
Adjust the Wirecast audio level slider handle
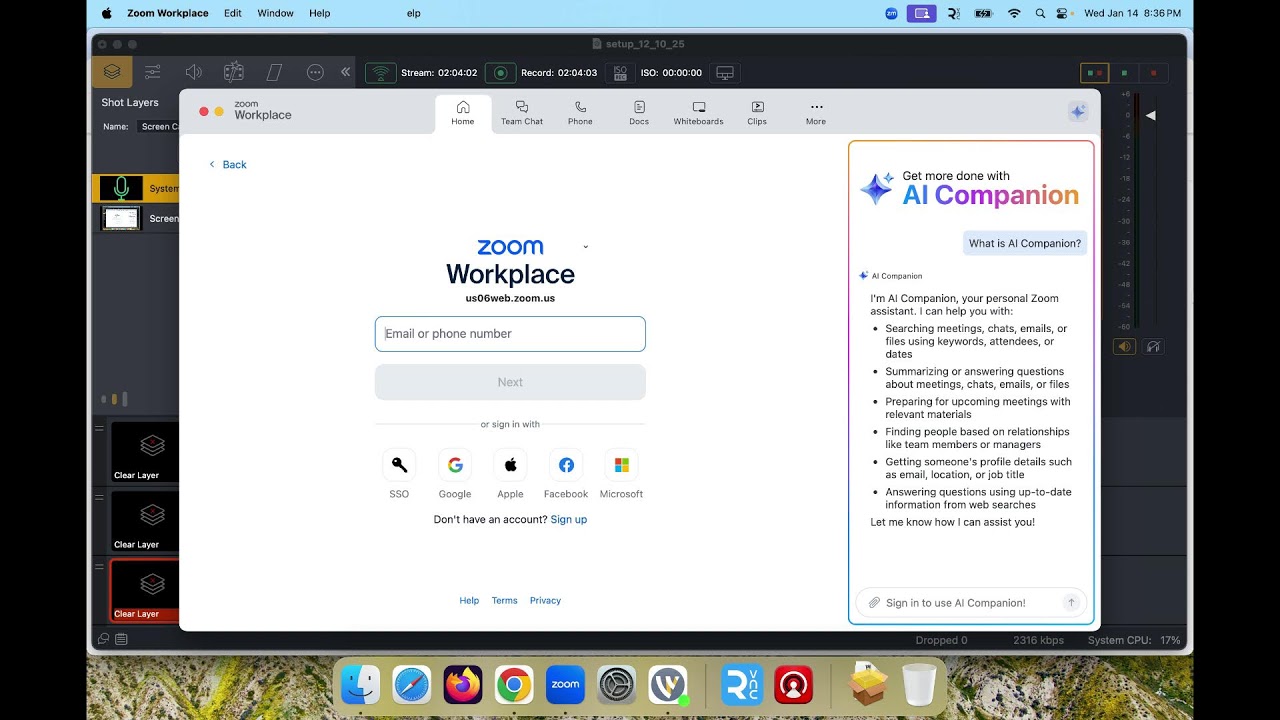click(1150, 116)
